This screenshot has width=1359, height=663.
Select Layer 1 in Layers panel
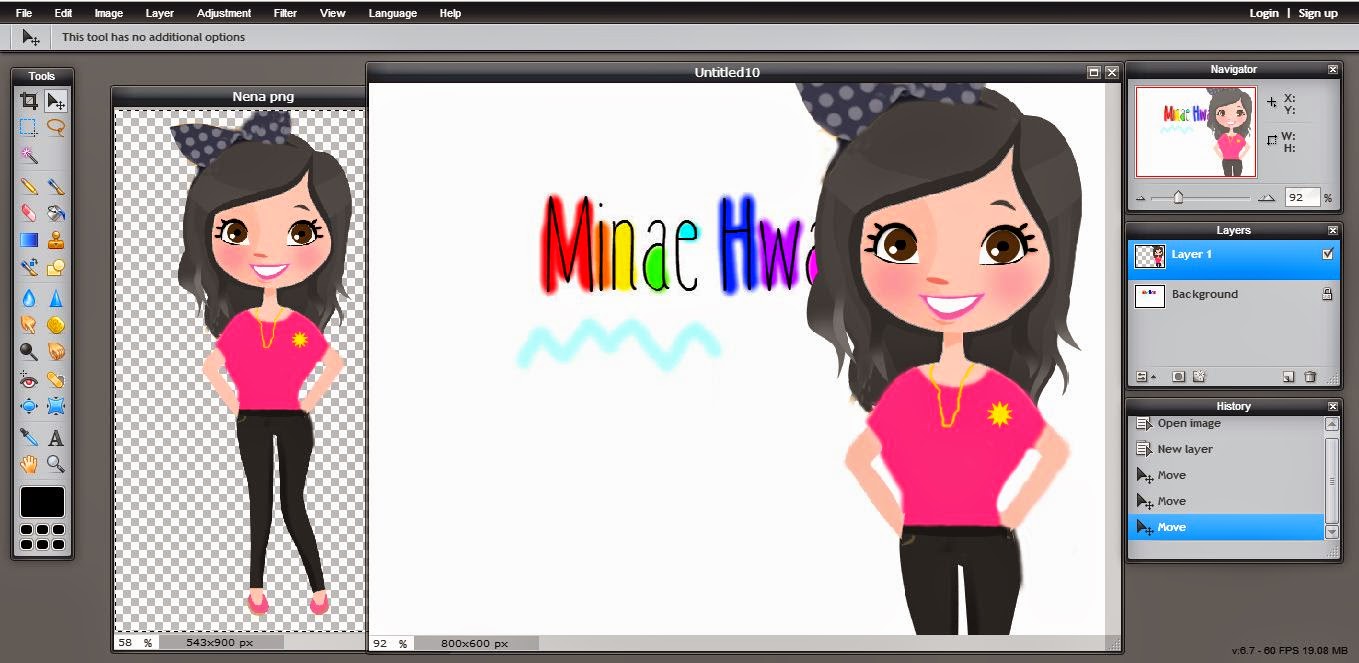(x=1233, y=258)
